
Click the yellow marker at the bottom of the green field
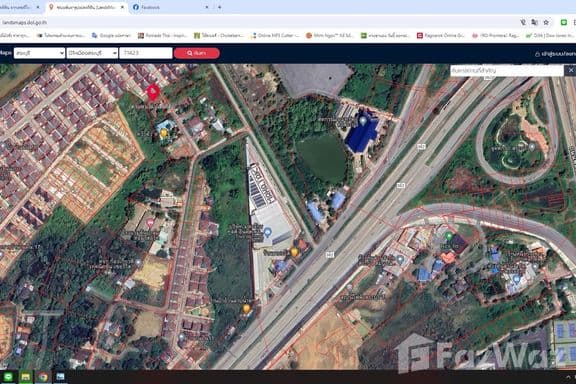246,309
